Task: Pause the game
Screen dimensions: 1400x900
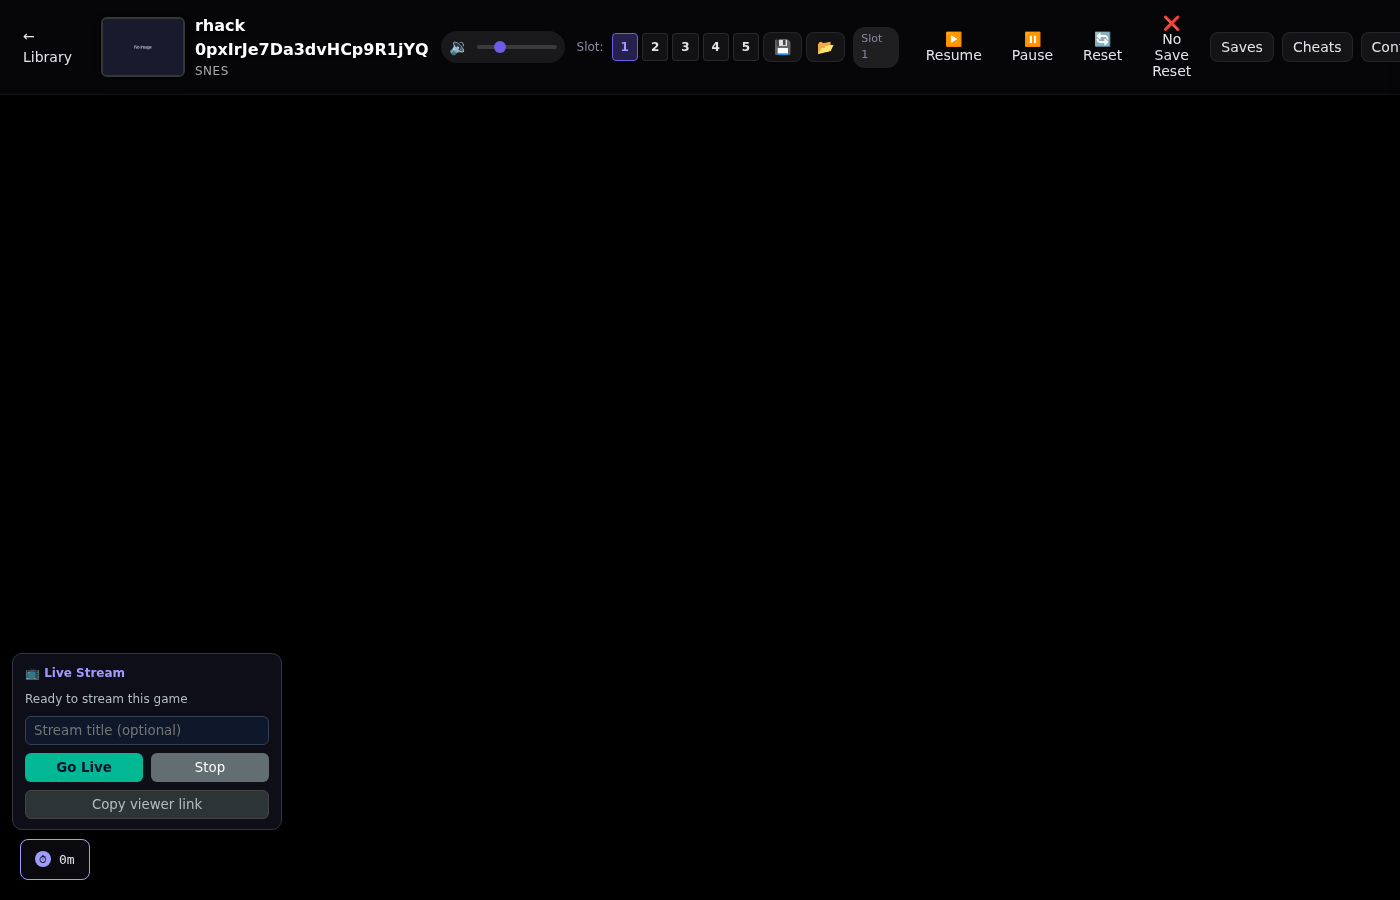Action: click(x=1032, y=47)
